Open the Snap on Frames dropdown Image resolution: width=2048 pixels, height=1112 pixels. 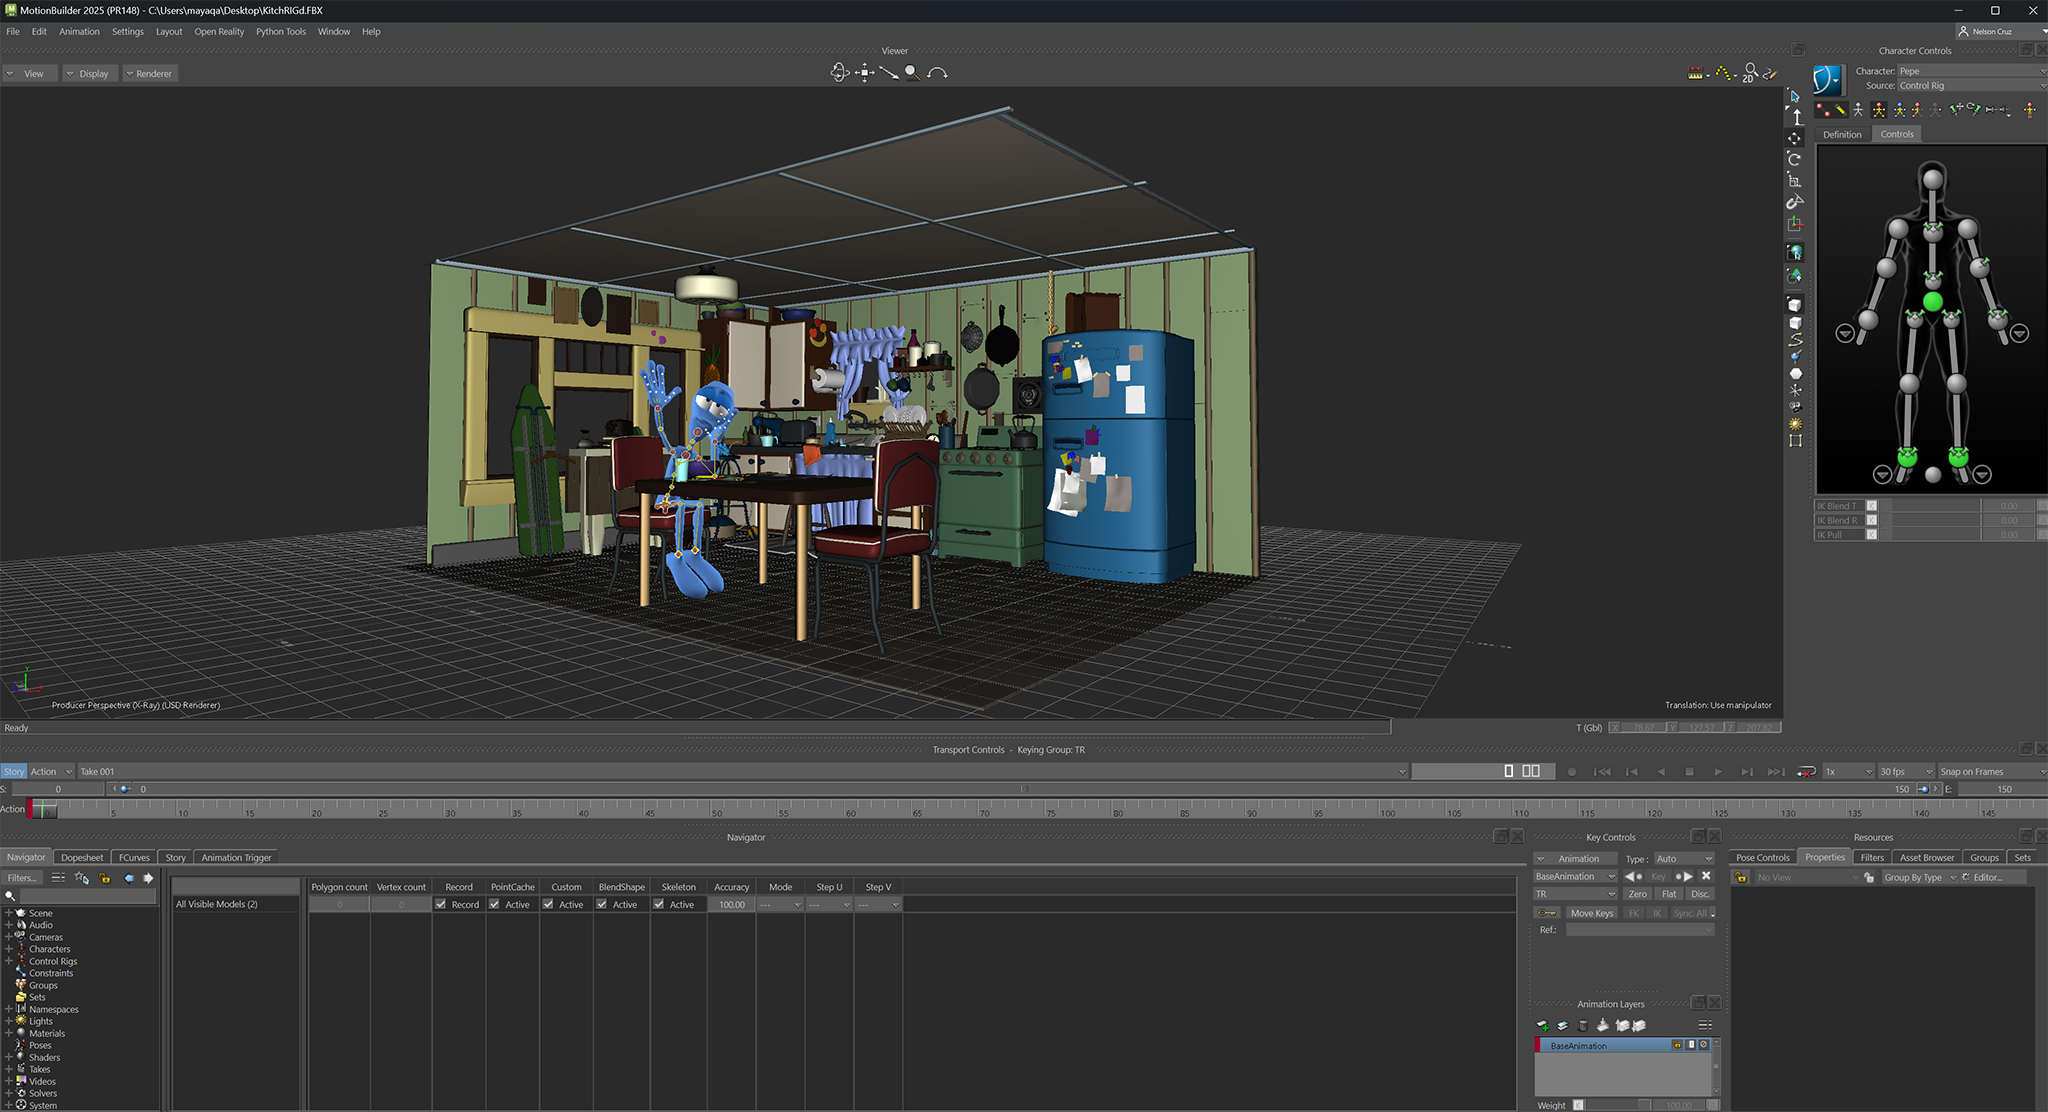(x=1990, y=772)
